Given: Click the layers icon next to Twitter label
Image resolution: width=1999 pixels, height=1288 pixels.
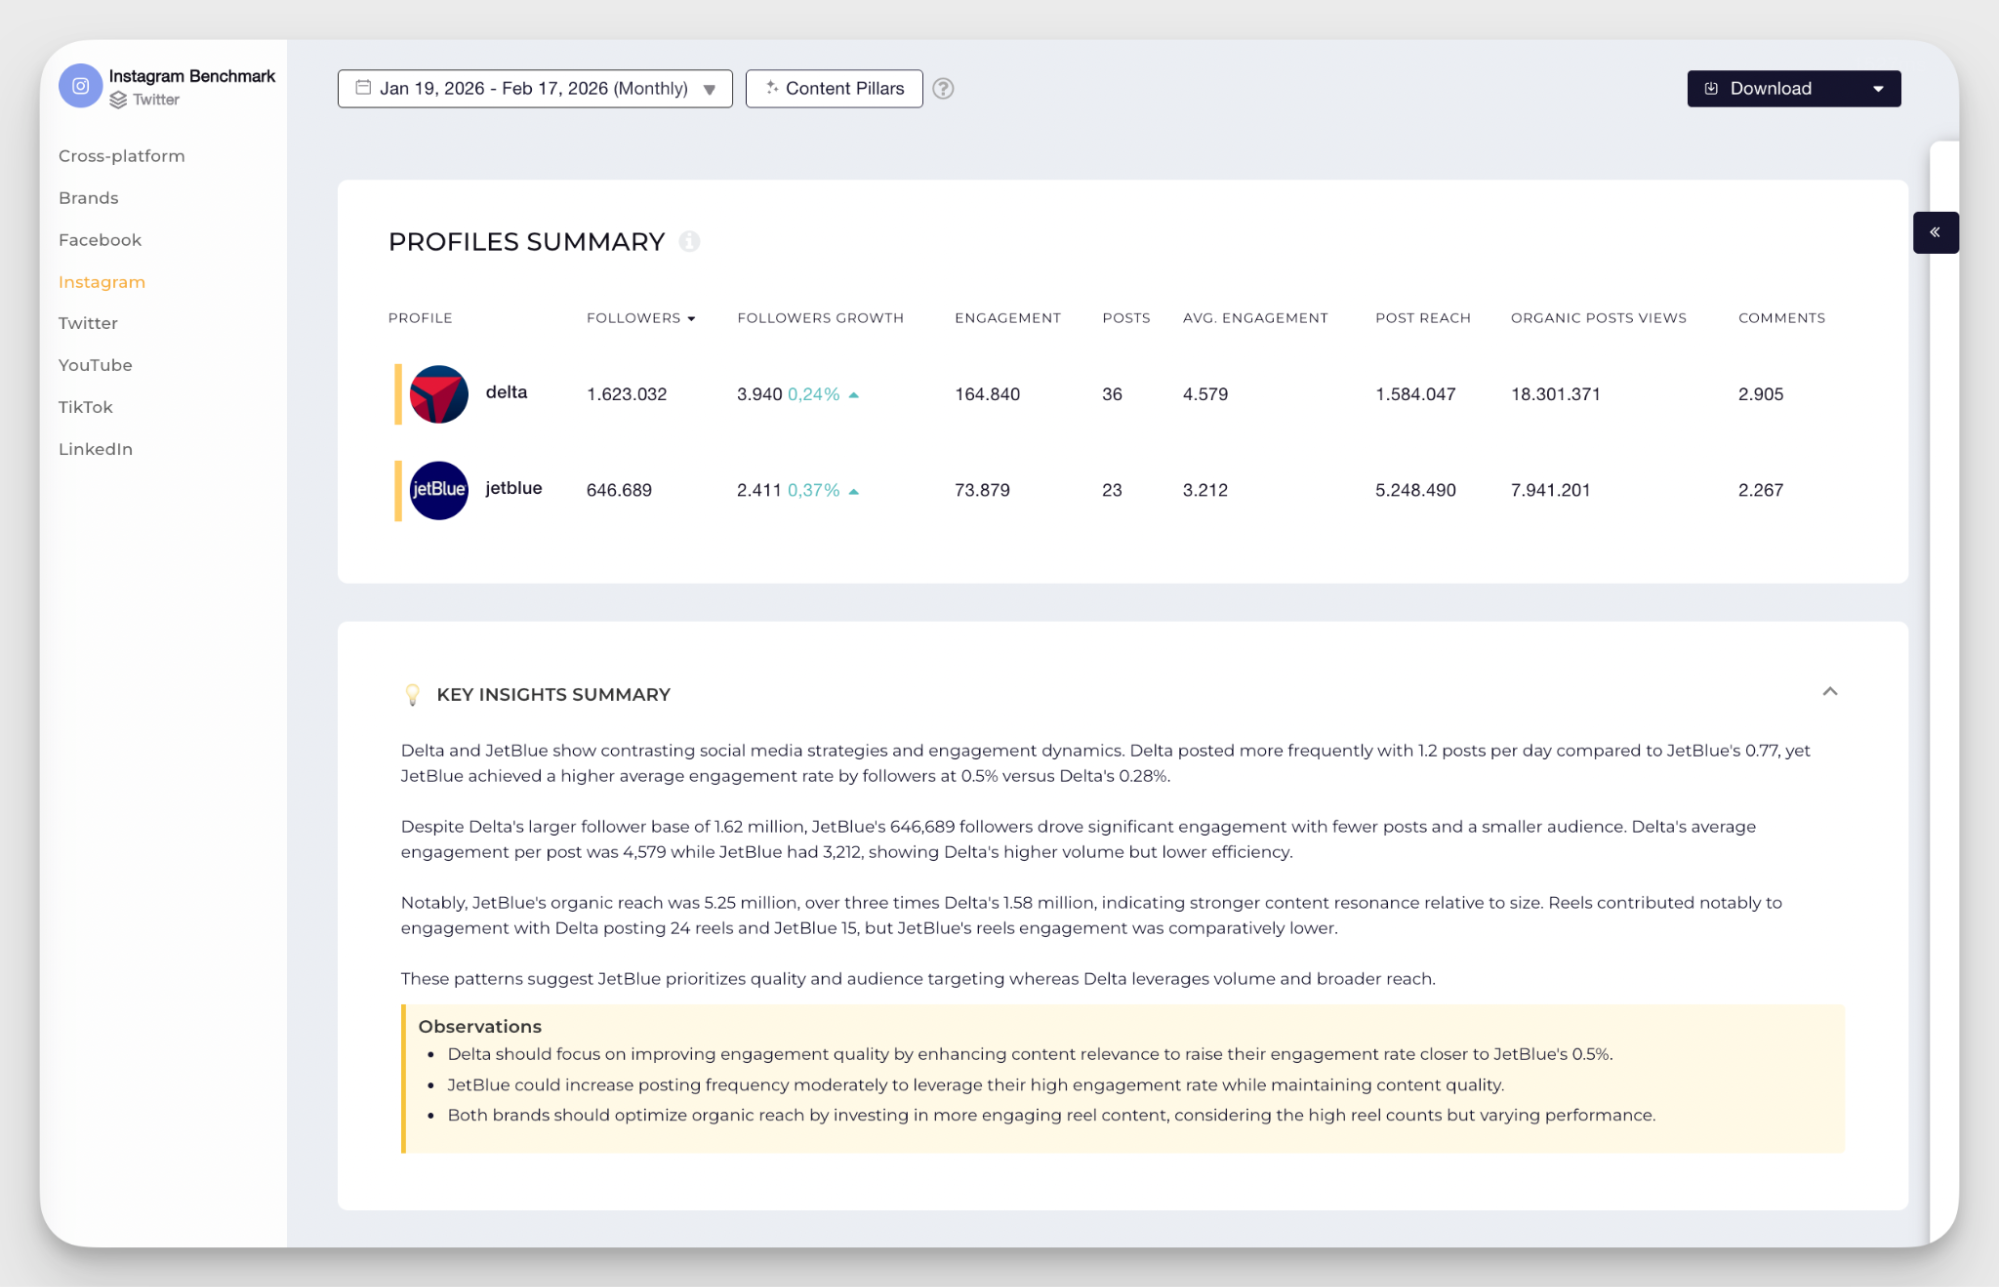Looking at the screenshot, I should (119, 100).
